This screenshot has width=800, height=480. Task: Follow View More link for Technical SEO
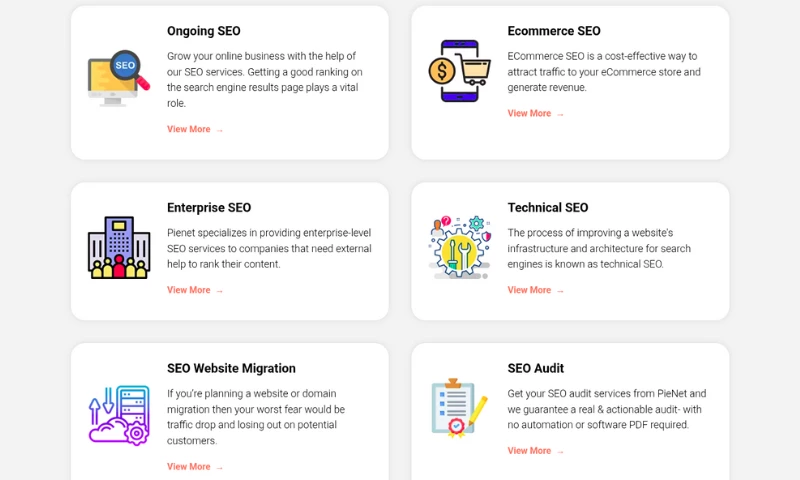click(x=535, y=290)
